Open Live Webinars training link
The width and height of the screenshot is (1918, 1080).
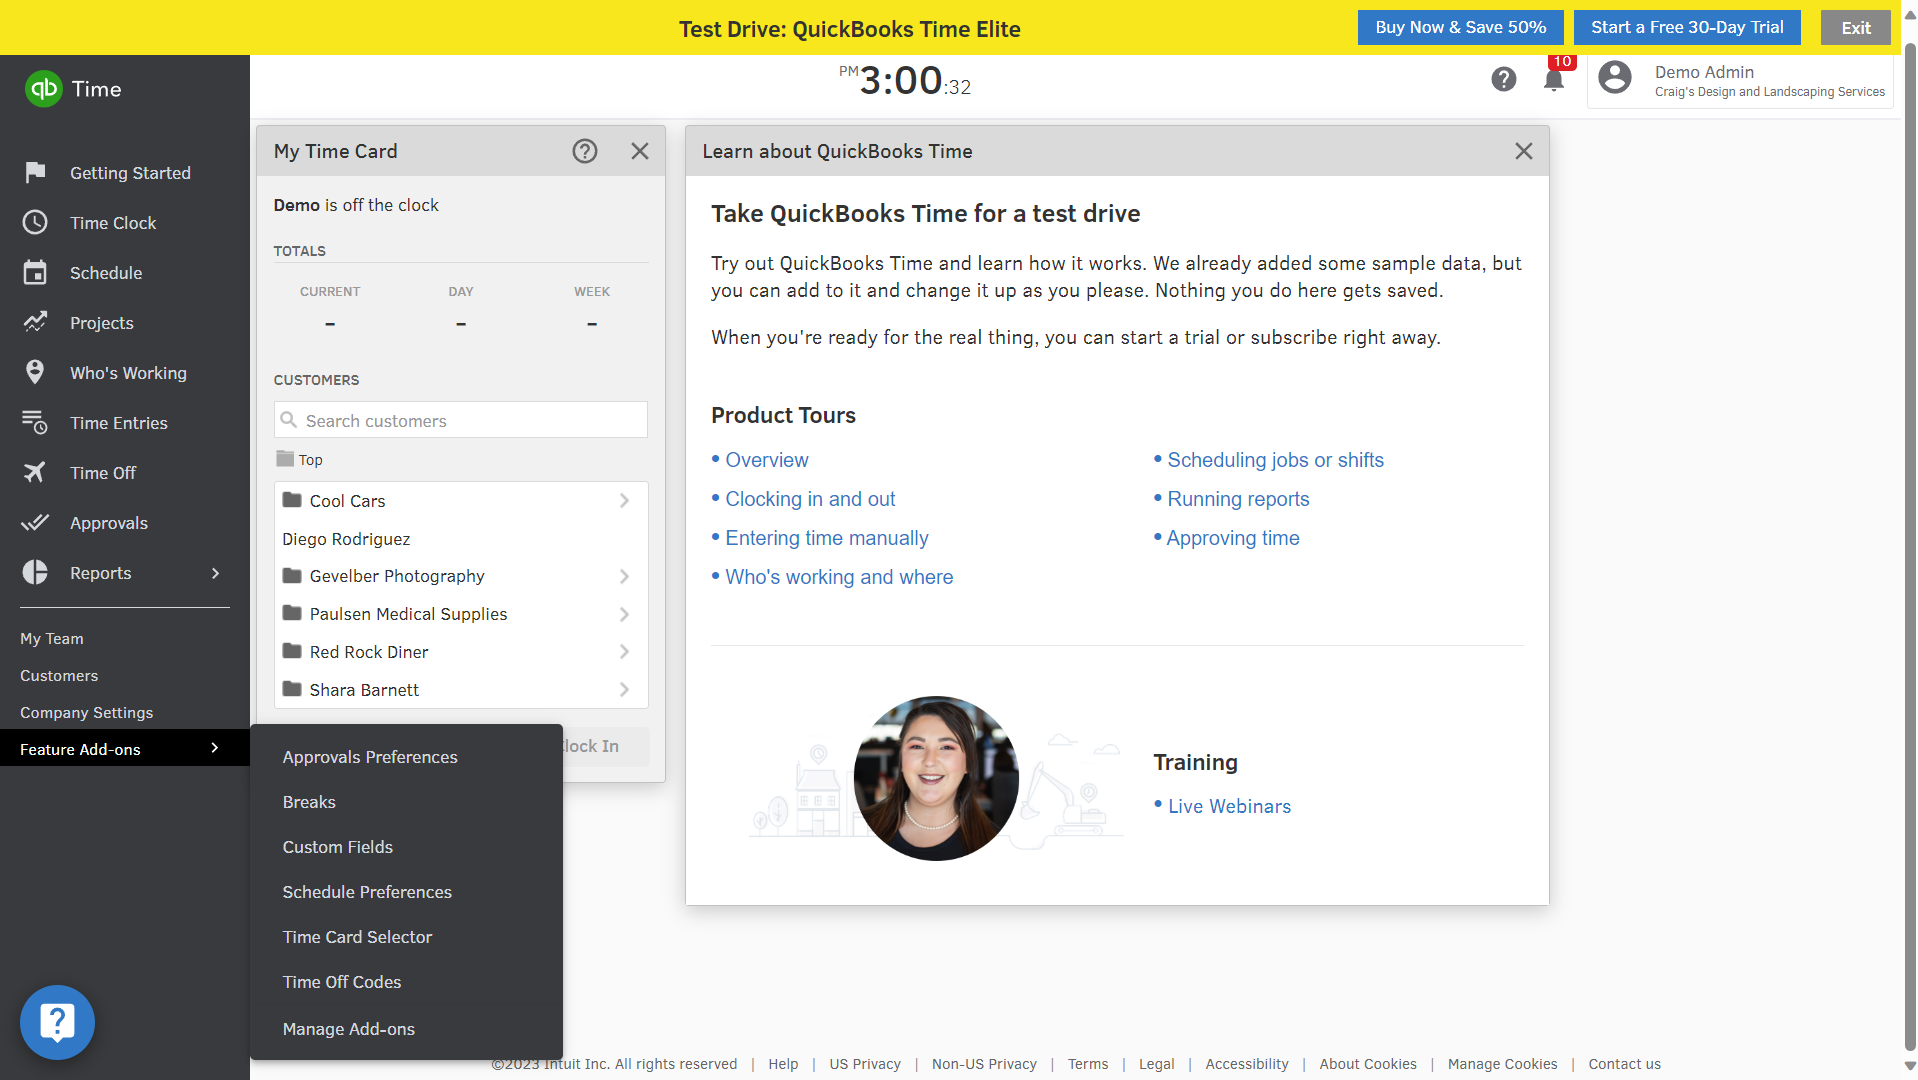click(x=1229, y=806)
